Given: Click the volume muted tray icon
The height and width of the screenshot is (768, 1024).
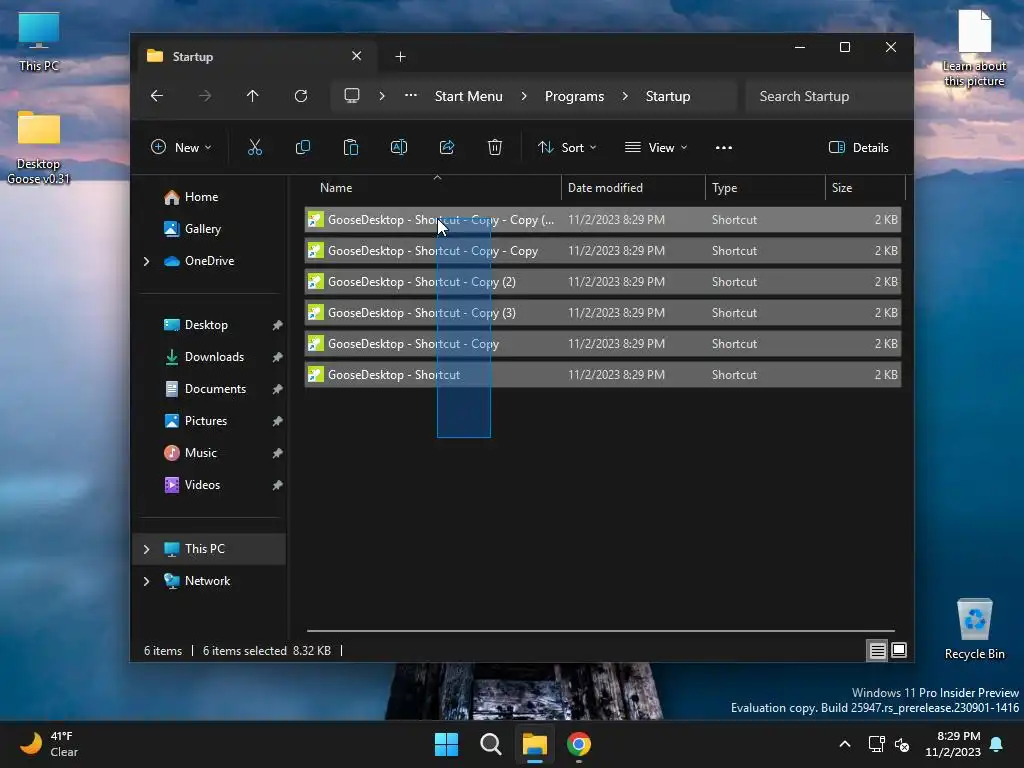Looking at the screenshot, I should [902, 744].
